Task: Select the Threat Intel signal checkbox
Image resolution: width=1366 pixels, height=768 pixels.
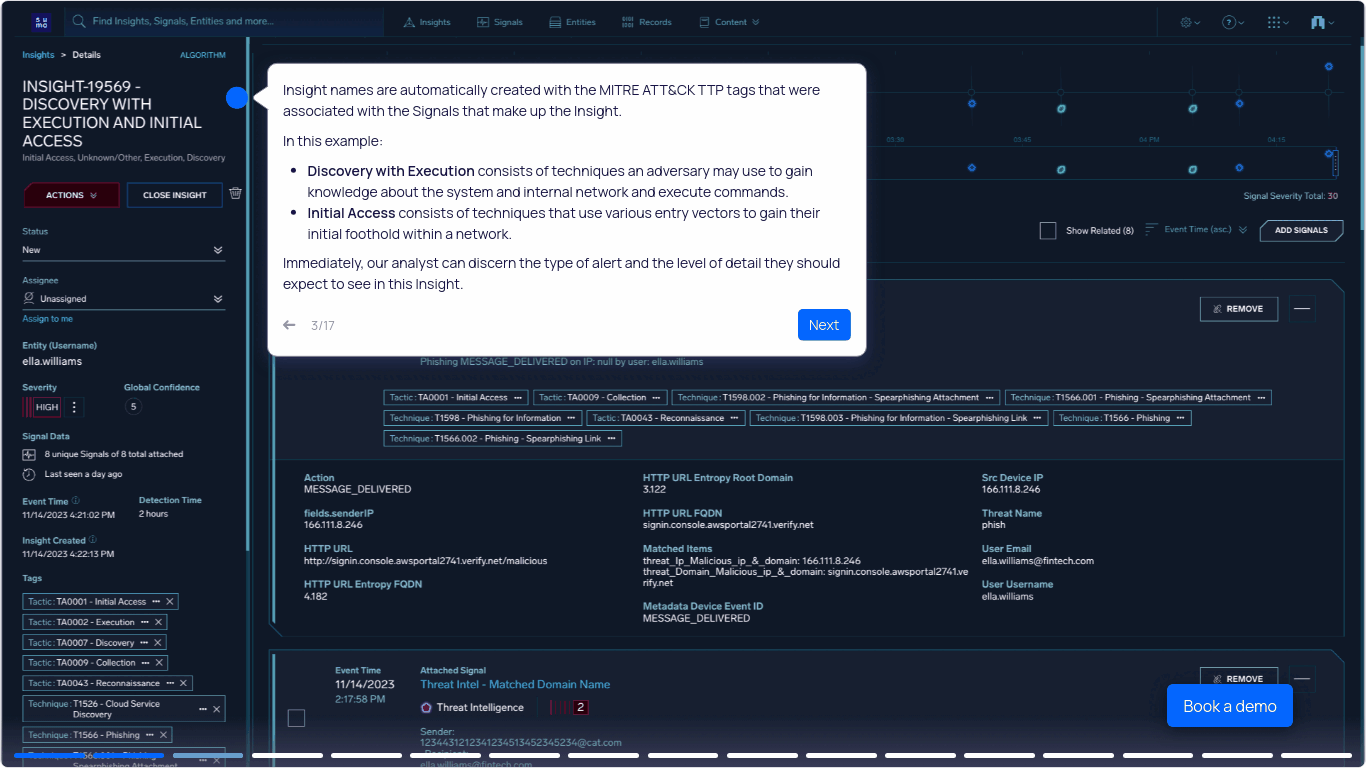Action: (x=296, y=718)
